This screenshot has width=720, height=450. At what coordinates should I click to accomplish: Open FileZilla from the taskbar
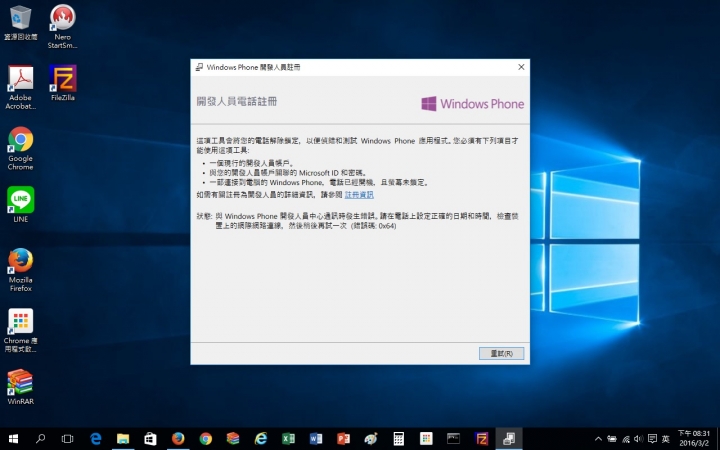tap(481, 439)
